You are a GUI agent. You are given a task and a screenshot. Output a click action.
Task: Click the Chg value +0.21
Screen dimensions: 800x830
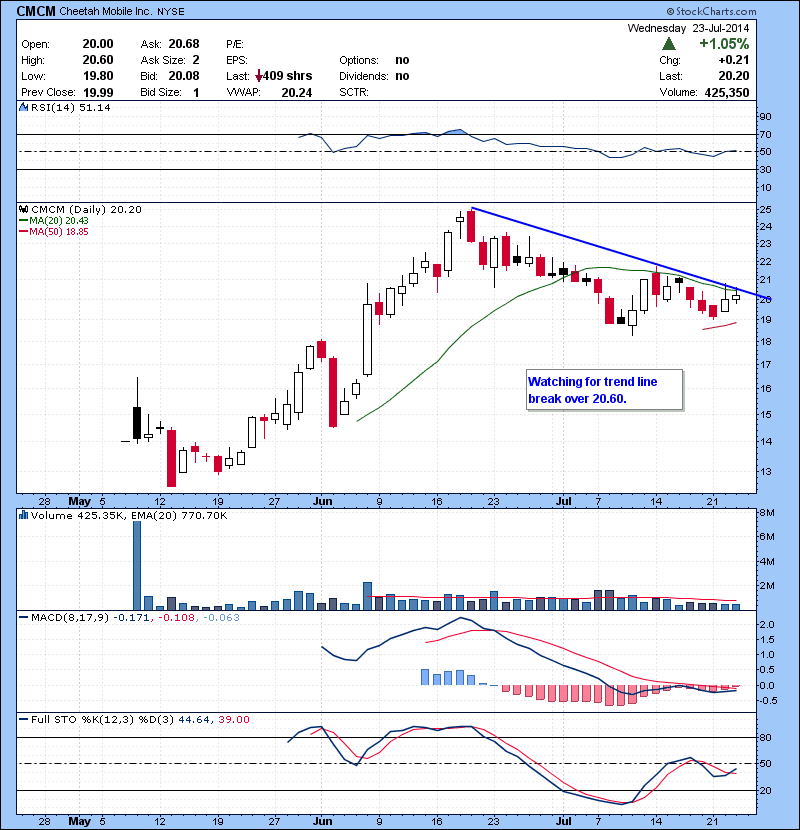734,60
